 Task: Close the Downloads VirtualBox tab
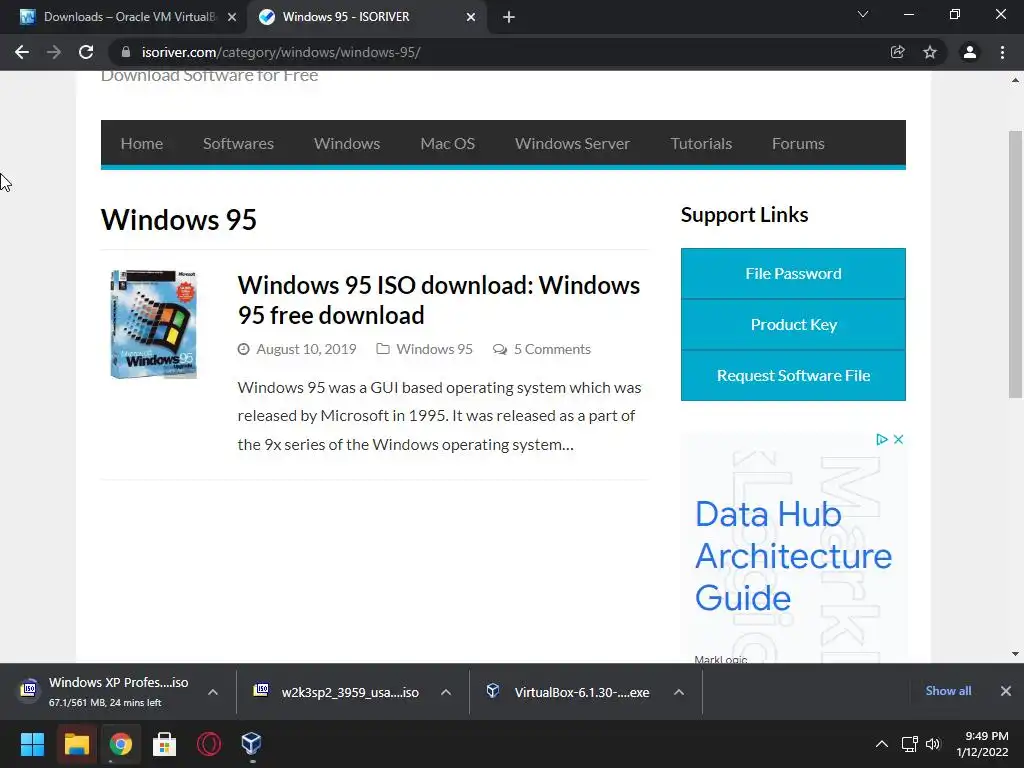(x=232, y=17)
